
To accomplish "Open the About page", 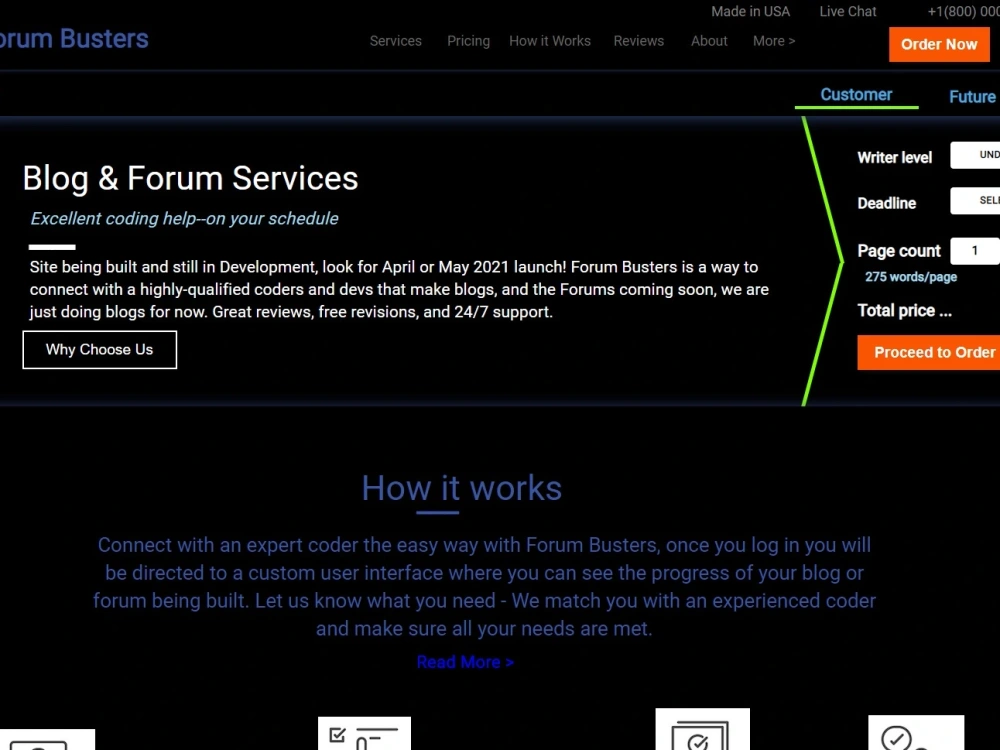I will point(709,41).
